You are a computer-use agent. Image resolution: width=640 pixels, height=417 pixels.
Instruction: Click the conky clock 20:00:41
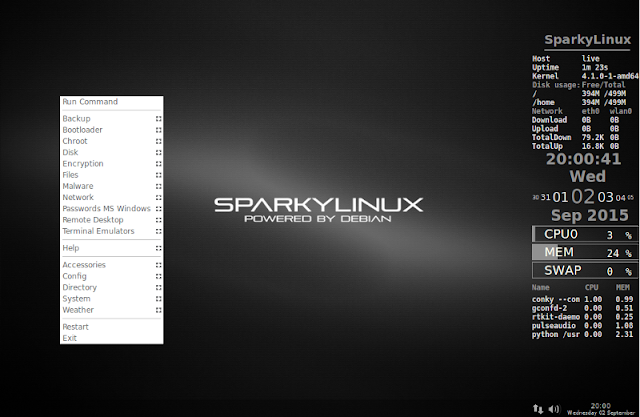pos(584,159)
